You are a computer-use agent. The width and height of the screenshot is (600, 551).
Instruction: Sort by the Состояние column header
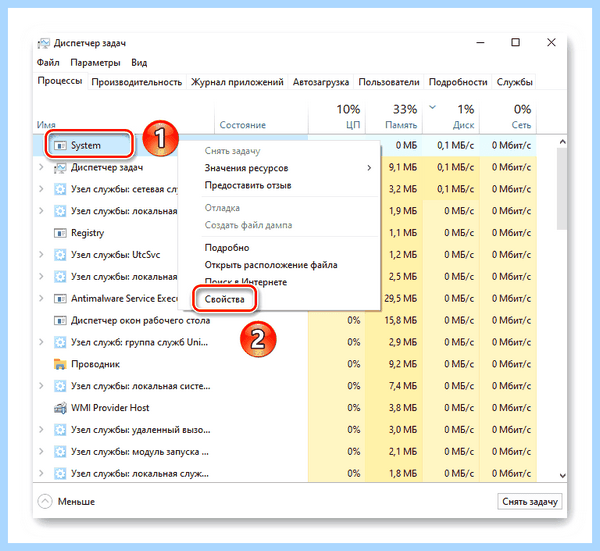261,117
